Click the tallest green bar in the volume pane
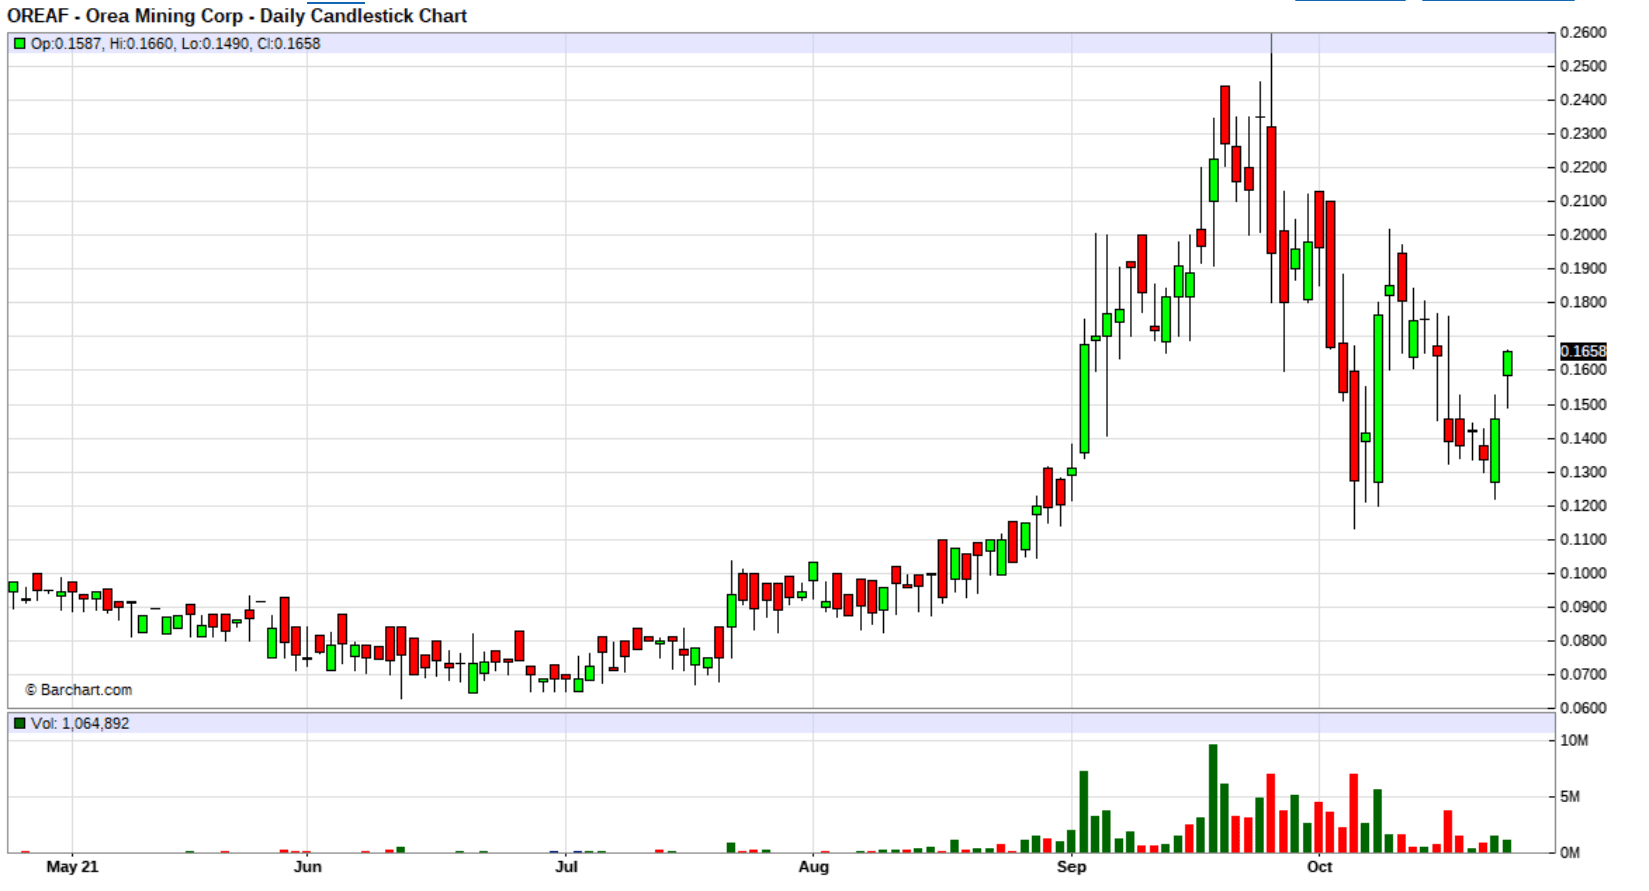Screen dimensions: 1649x891 click(1213, 798)
